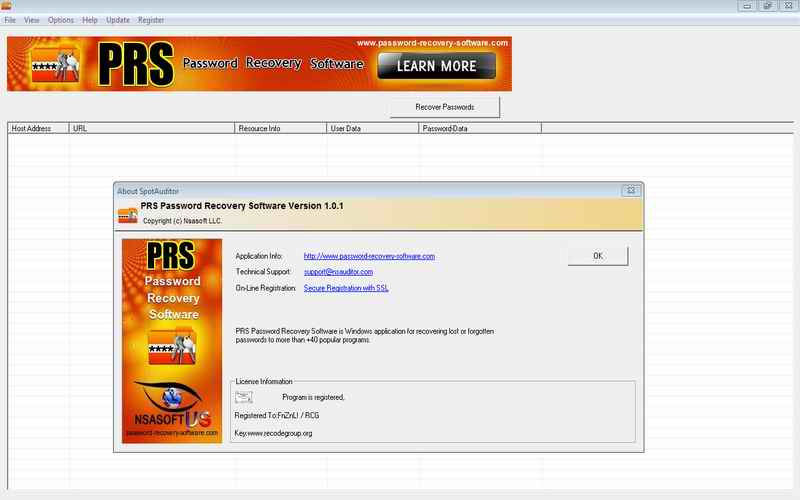This screenshot has height=500, width=800.
Task: Restore down the main window
Action: click(x=766, y=6)
